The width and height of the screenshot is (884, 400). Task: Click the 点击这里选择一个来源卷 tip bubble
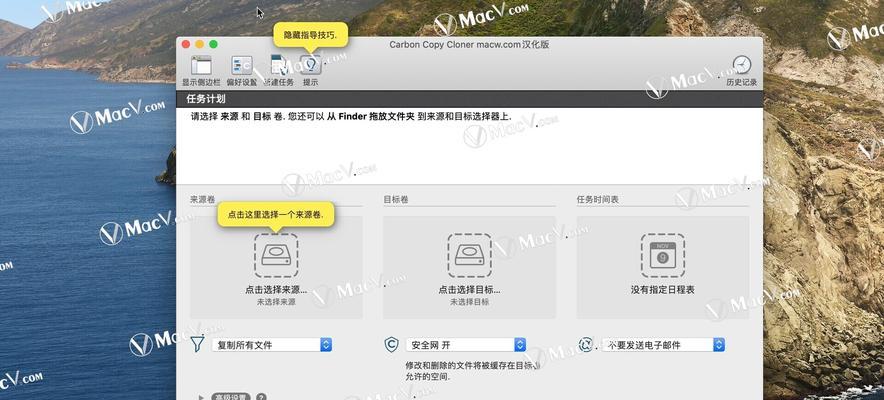pyautogui.click(x=276, y=215)
